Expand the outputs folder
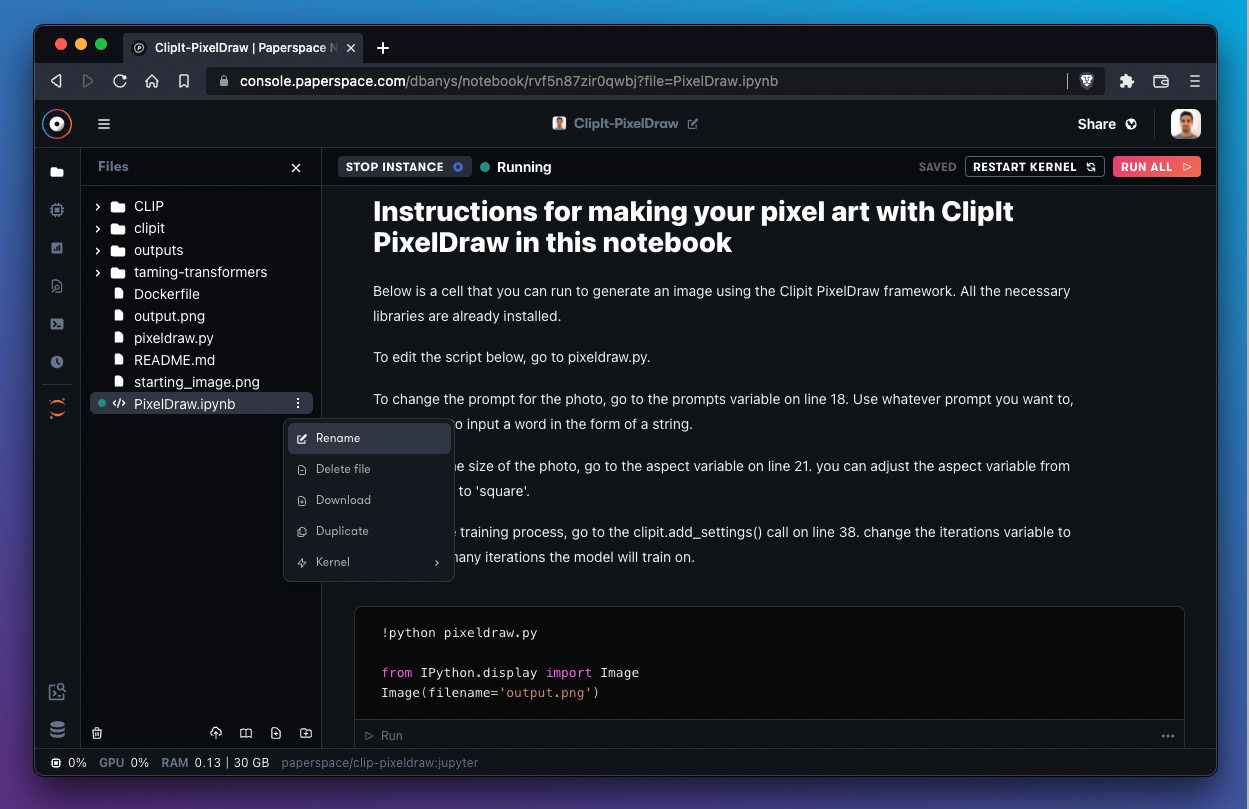Viewport: 1249px width, 809px height. click(98, 250)
